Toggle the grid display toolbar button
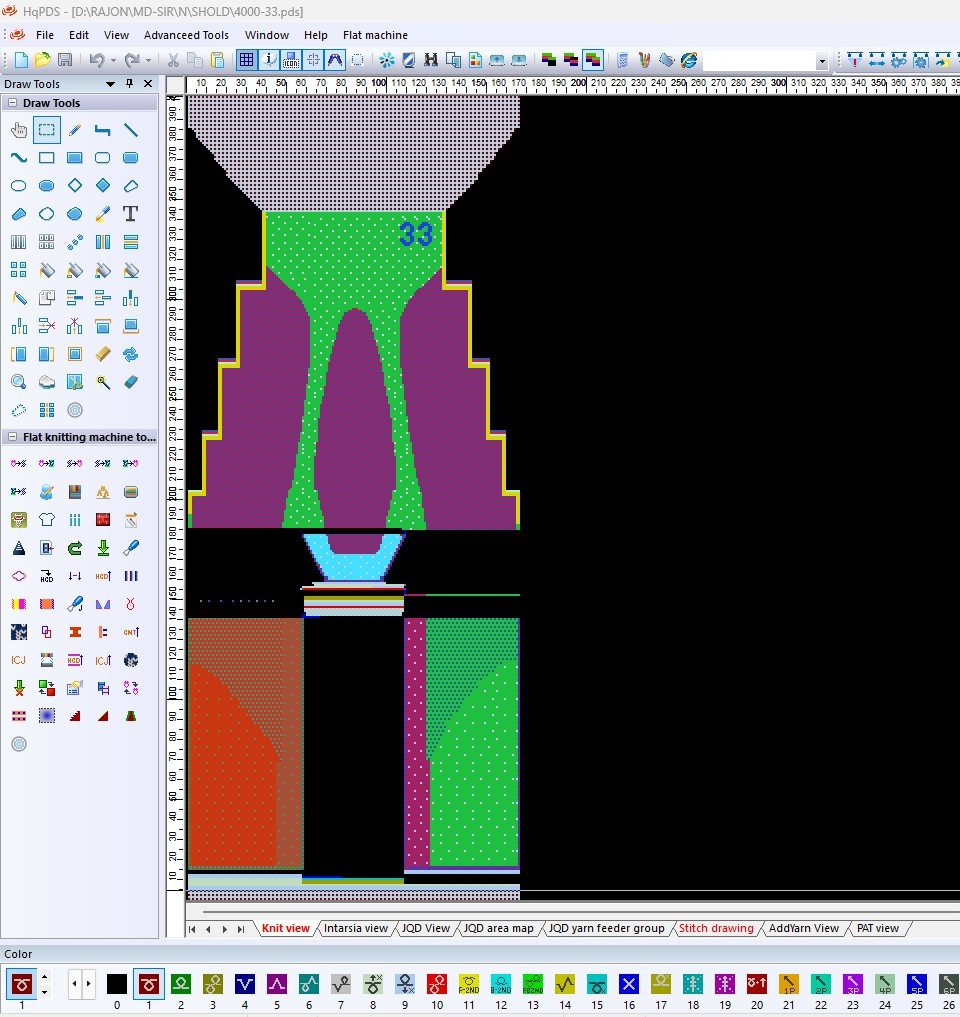This screenshot has width=960, height=1017. pos(246,61)
